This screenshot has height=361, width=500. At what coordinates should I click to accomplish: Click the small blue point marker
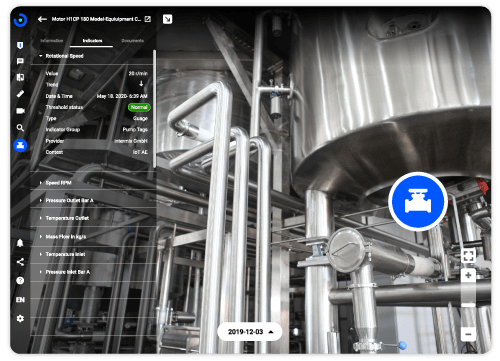(x=403, y=345)
